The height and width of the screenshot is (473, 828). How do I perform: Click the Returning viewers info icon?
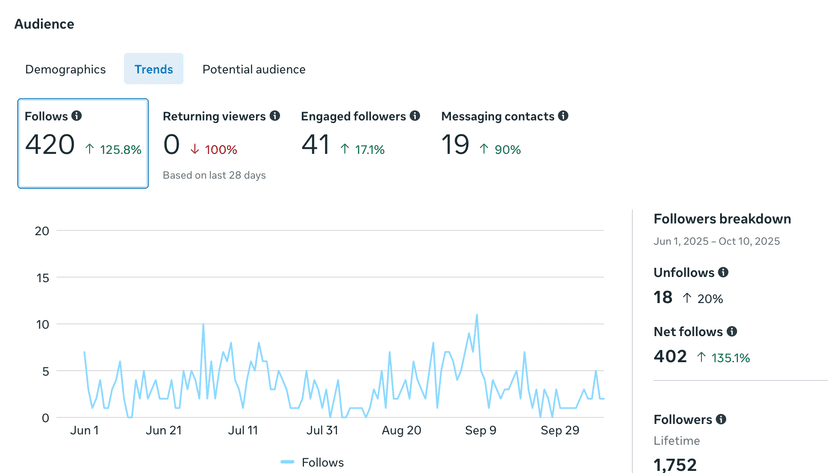click(275, 116)
